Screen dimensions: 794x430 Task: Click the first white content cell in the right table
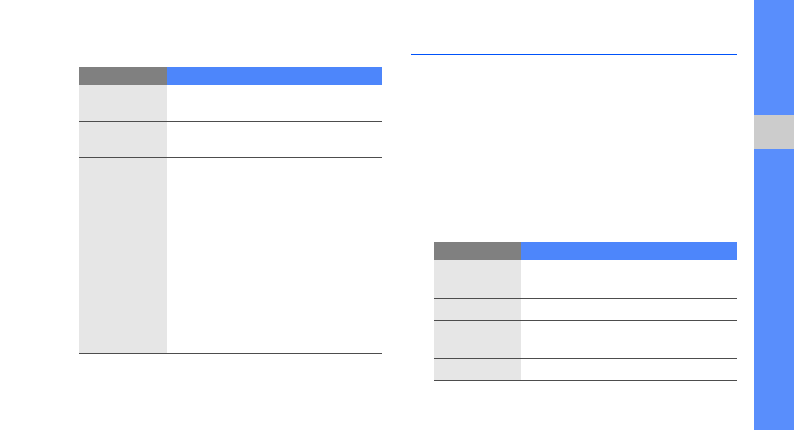pyautogui.click(x=628, y=278)
